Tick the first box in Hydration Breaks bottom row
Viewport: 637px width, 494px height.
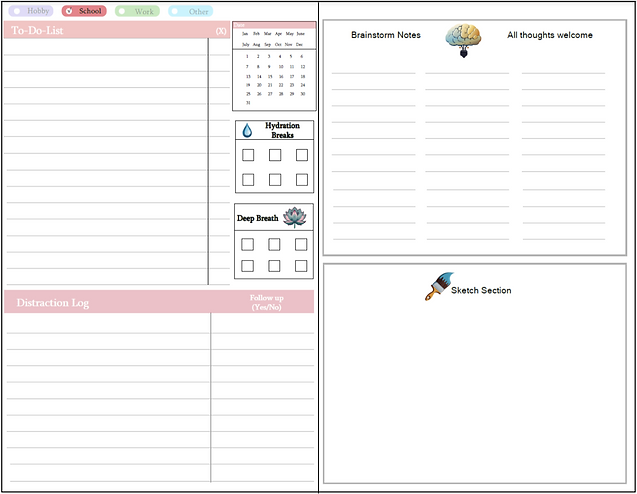[x=248, y=180]
